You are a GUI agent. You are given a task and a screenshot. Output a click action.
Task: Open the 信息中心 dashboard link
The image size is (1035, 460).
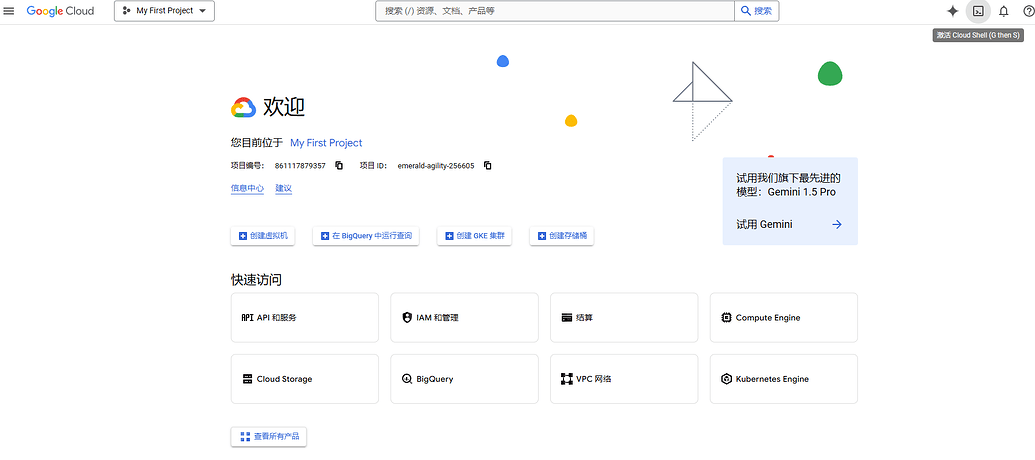coord(247,188)
